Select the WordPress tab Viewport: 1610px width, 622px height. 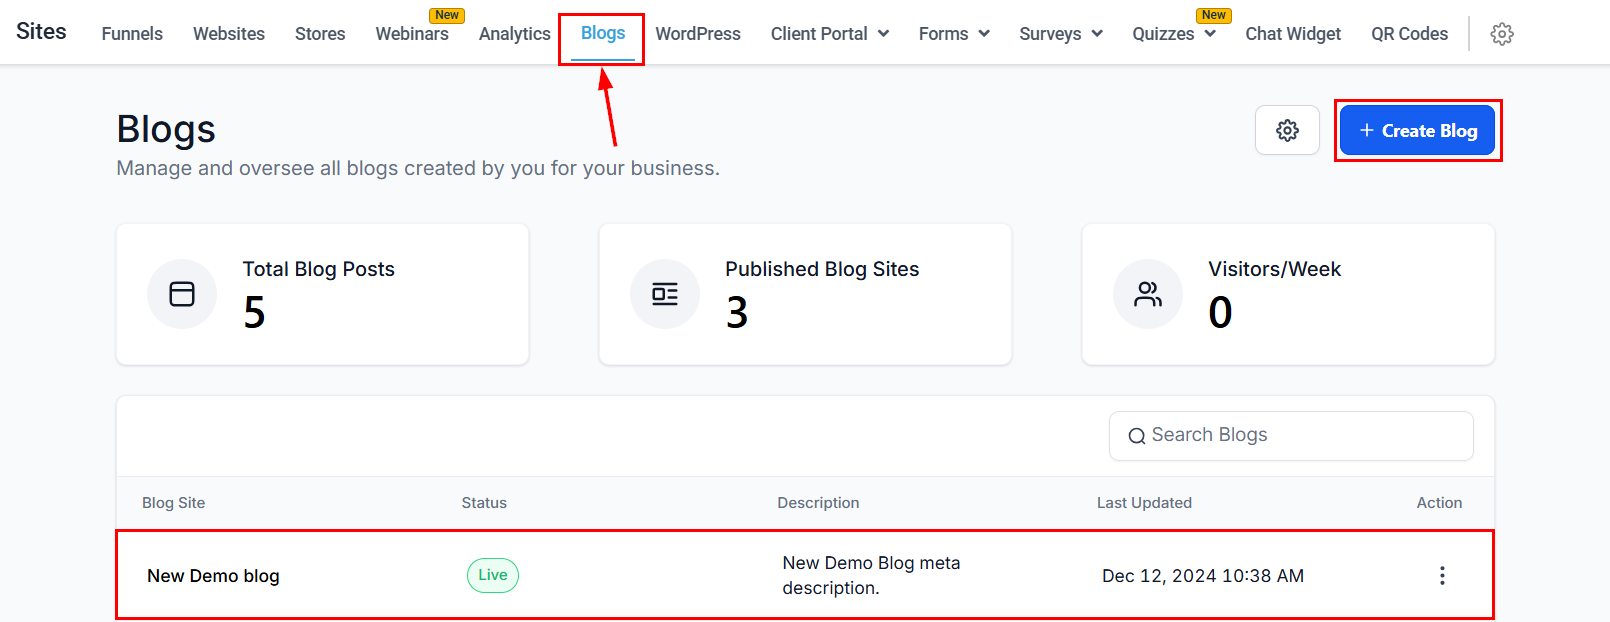tap(698, 34)
